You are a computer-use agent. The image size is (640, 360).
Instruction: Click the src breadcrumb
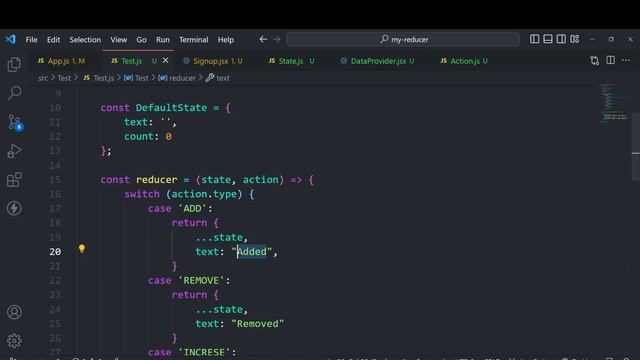coord(43,78)
